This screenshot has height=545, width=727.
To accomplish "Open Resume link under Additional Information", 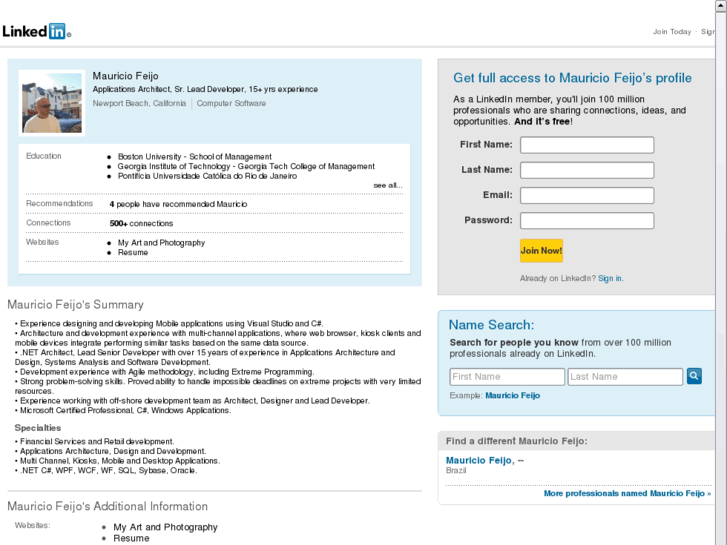I will coord(131,538).
